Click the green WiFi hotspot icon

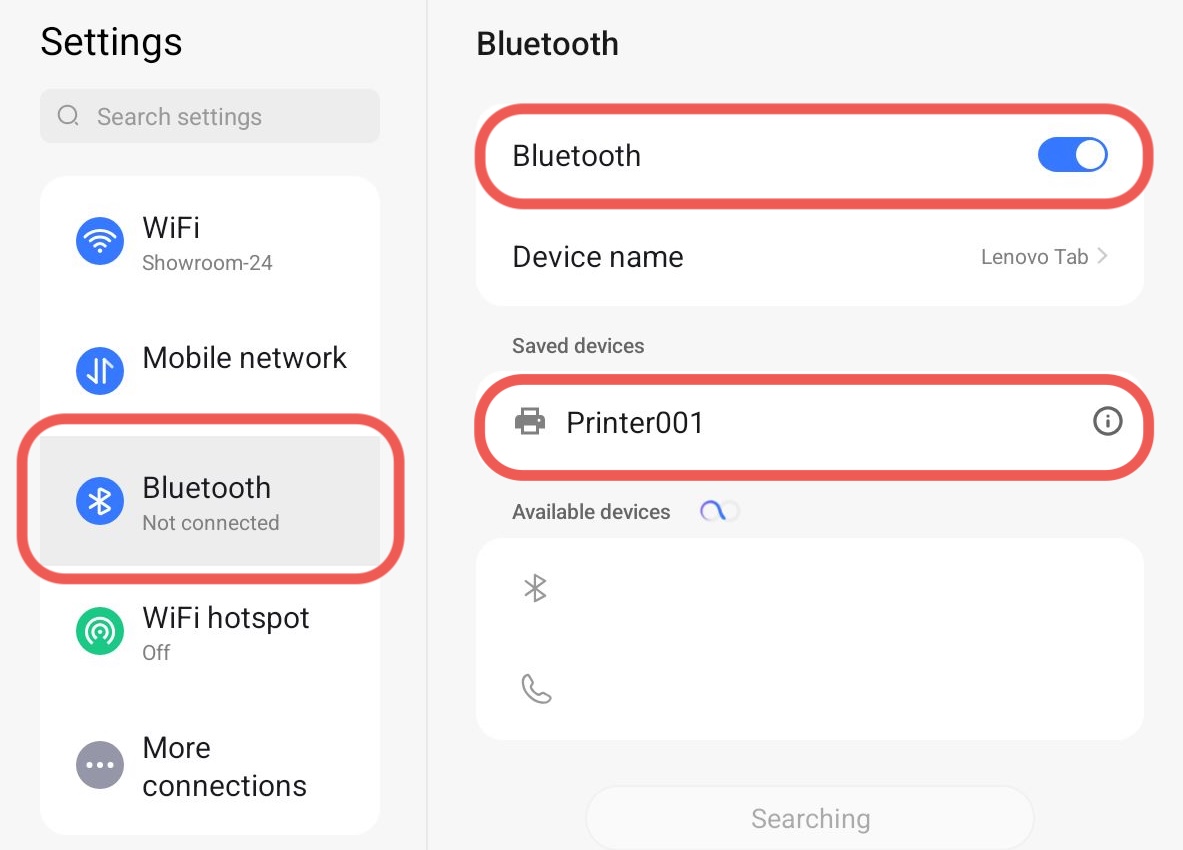(100, 631)
